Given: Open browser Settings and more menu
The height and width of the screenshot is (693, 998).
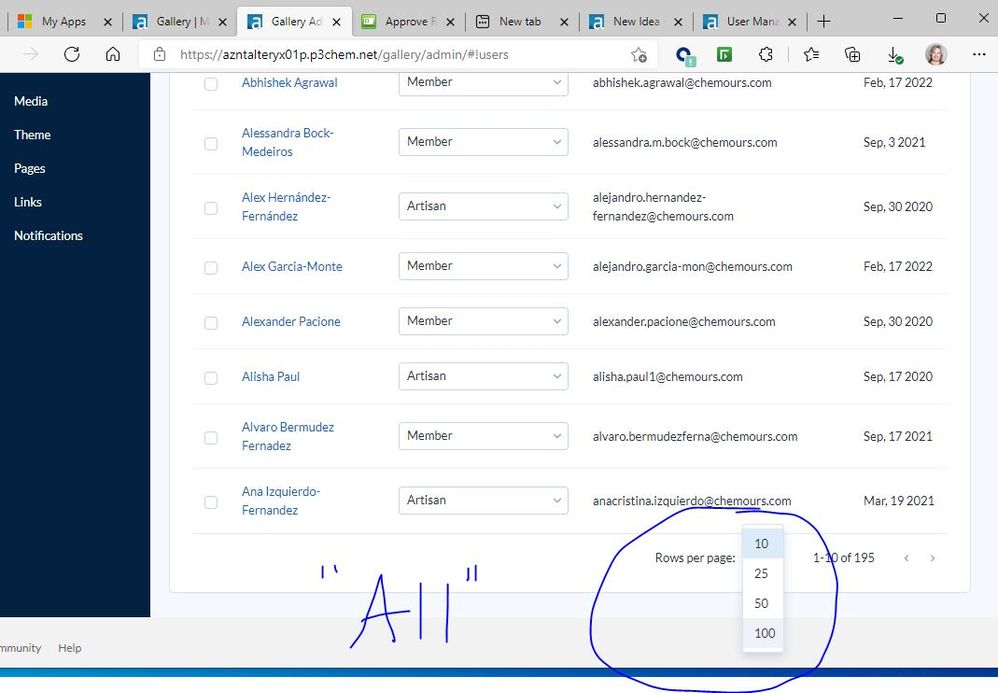Looking at the screenshot, I should tap(979, 54).
